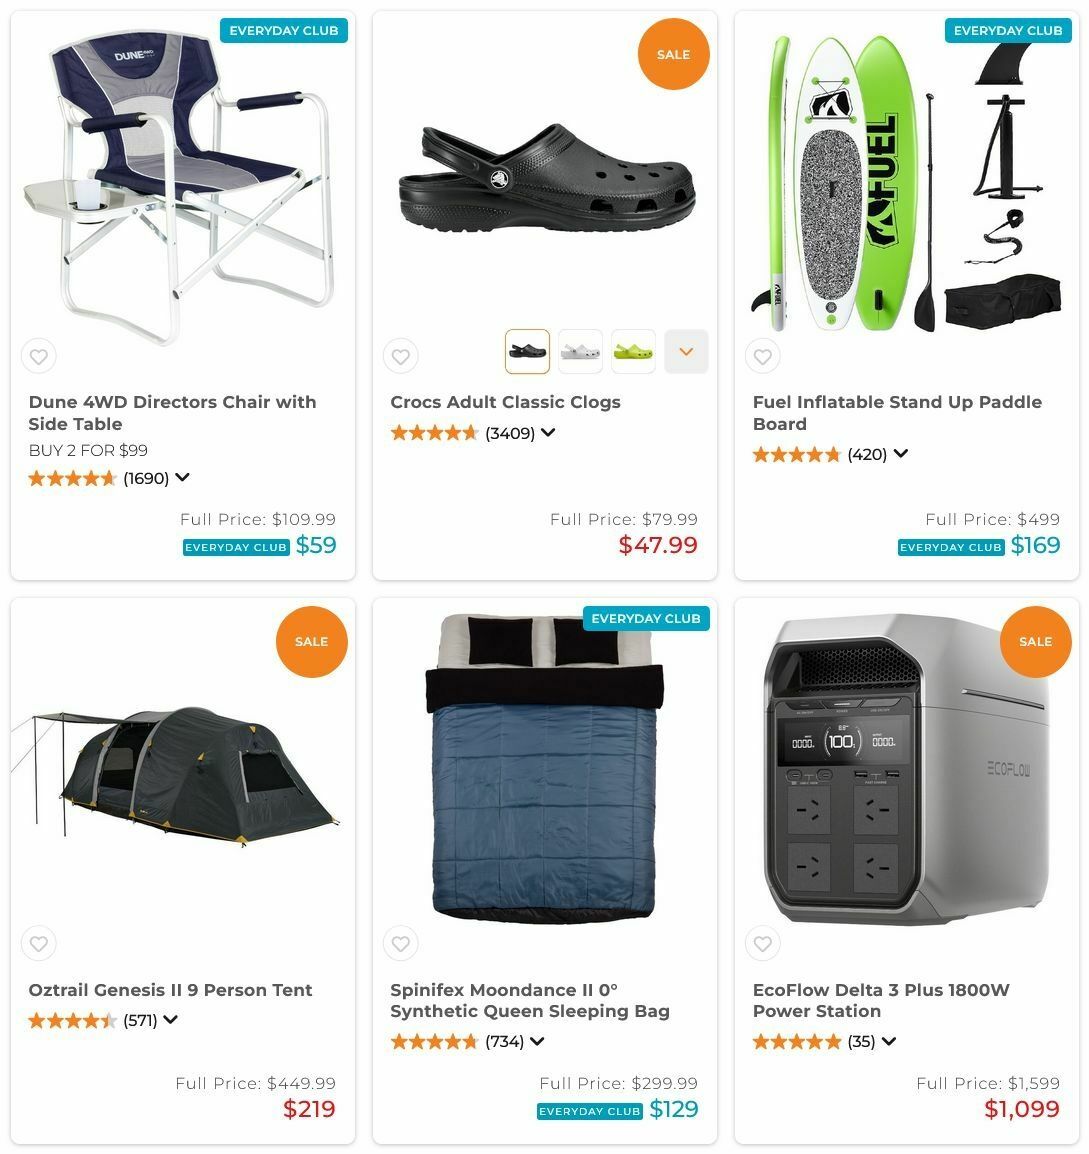Pick the black Crocs color variant

528,352
